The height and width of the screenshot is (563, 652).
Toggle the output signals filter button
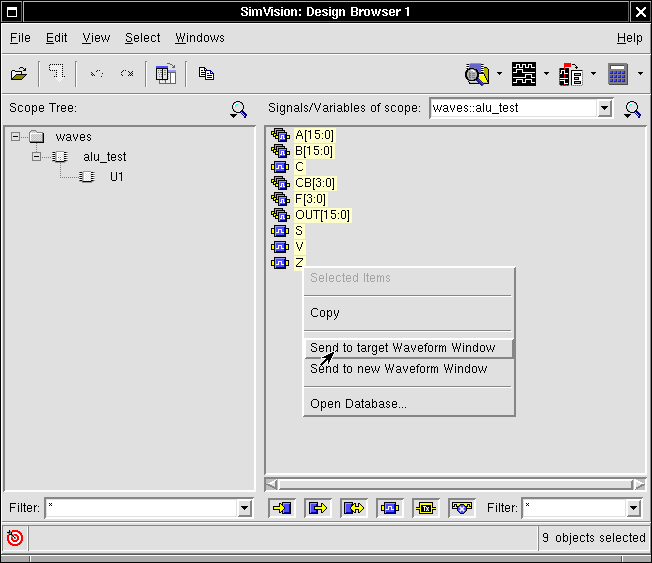(x=318, y=508)
